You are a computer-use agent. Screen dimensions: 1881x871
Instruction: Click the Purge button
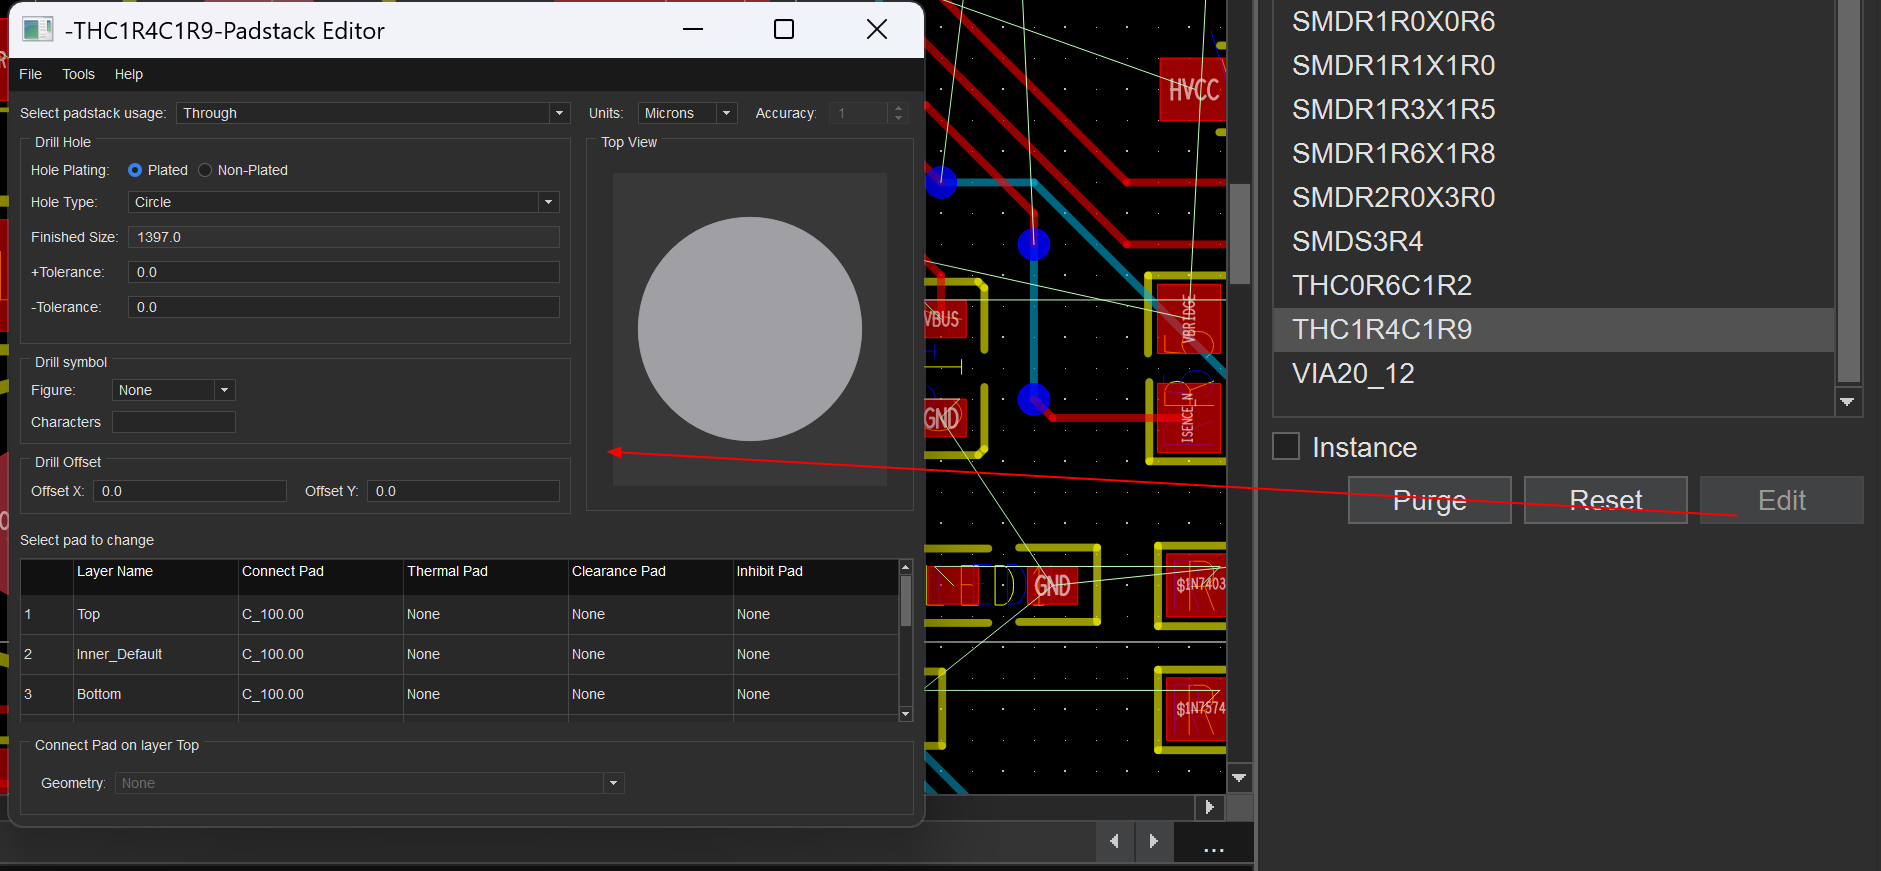tap(1429, 500)
